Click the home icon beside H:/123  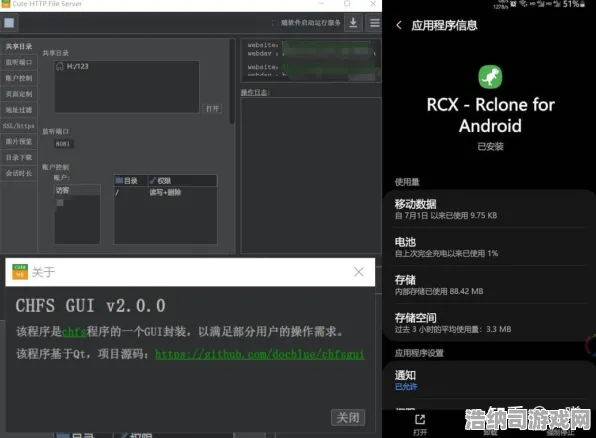60,67
